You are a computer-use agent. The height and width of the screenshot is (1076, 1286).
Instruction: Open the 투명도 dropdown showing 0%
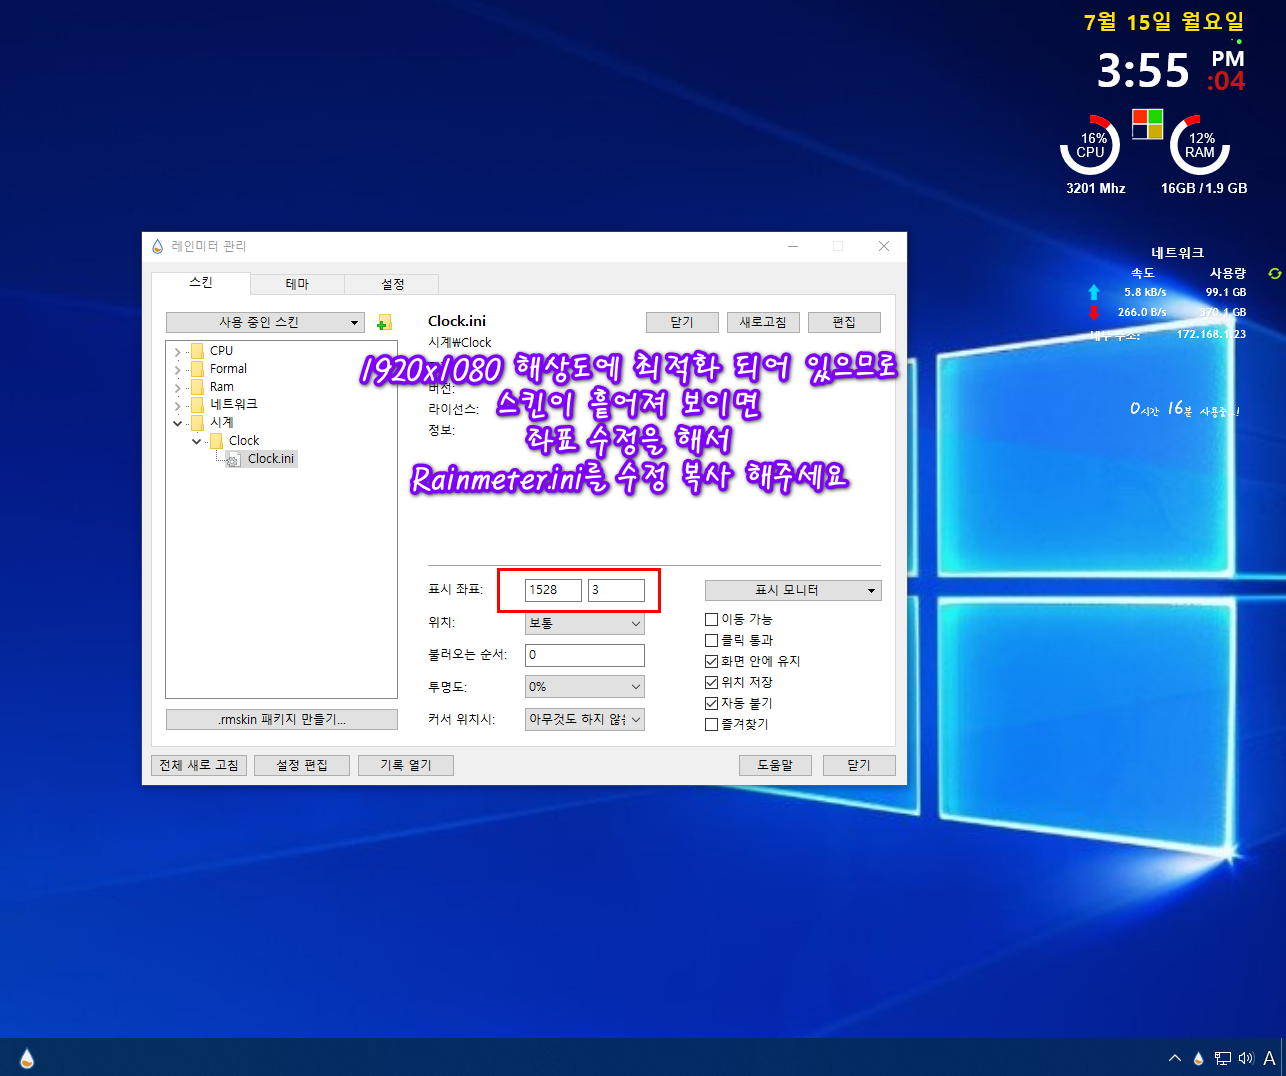[585, 687]
